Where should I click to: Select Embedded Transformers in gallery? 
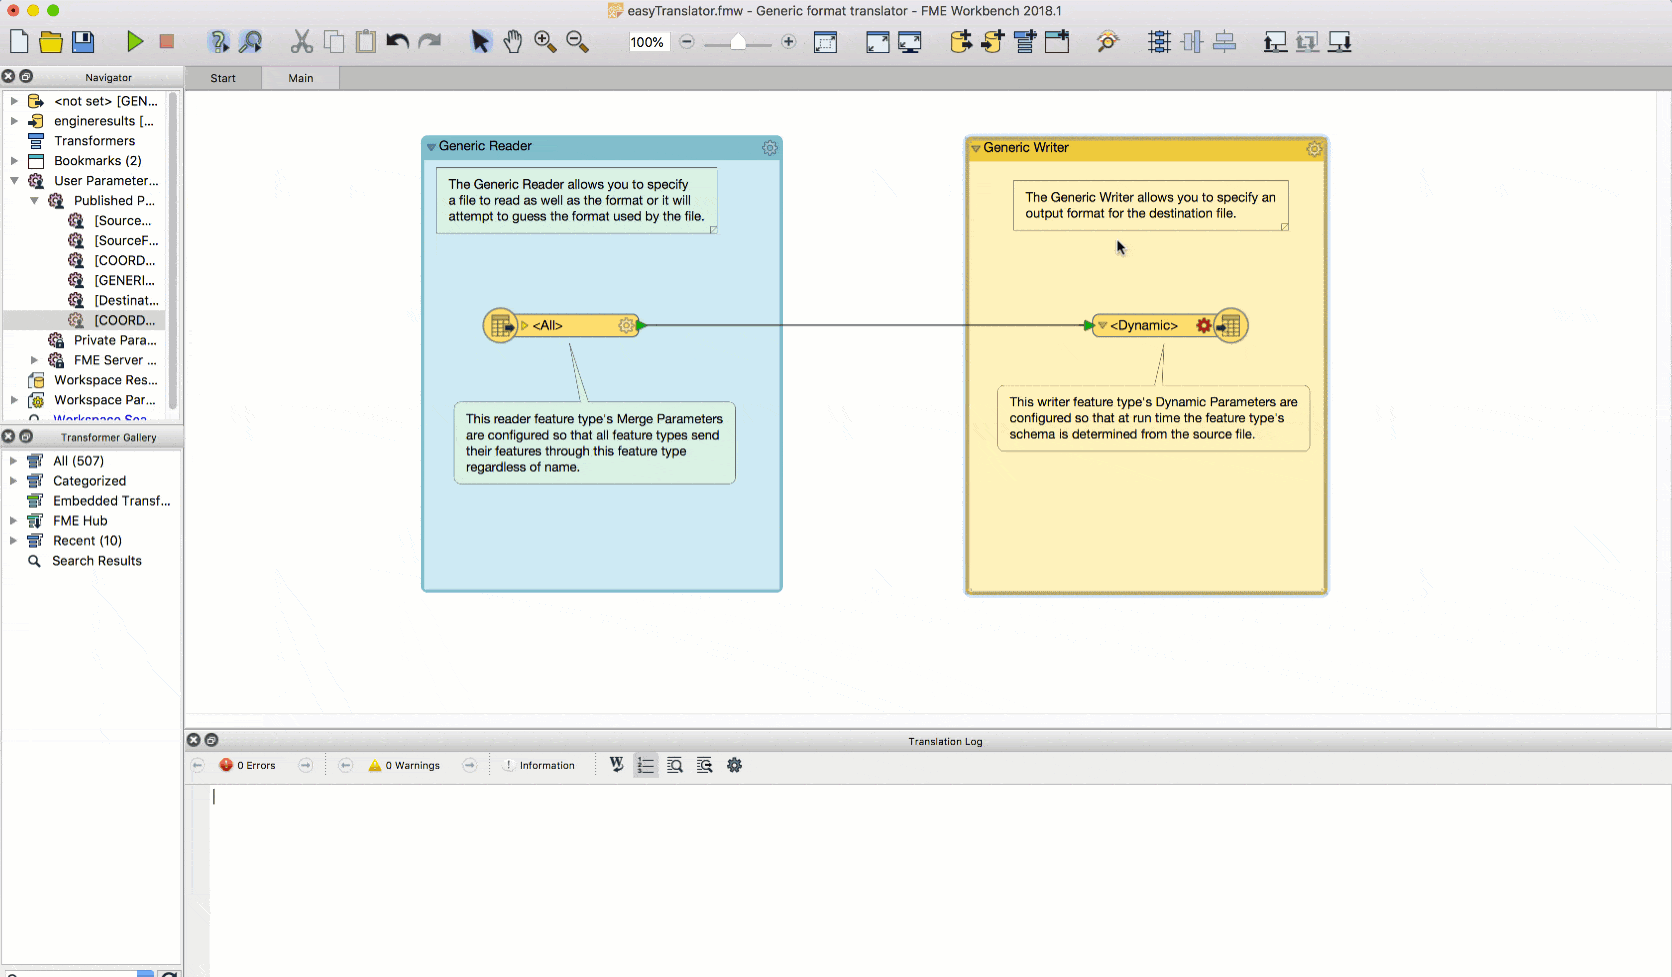[111, 501]
